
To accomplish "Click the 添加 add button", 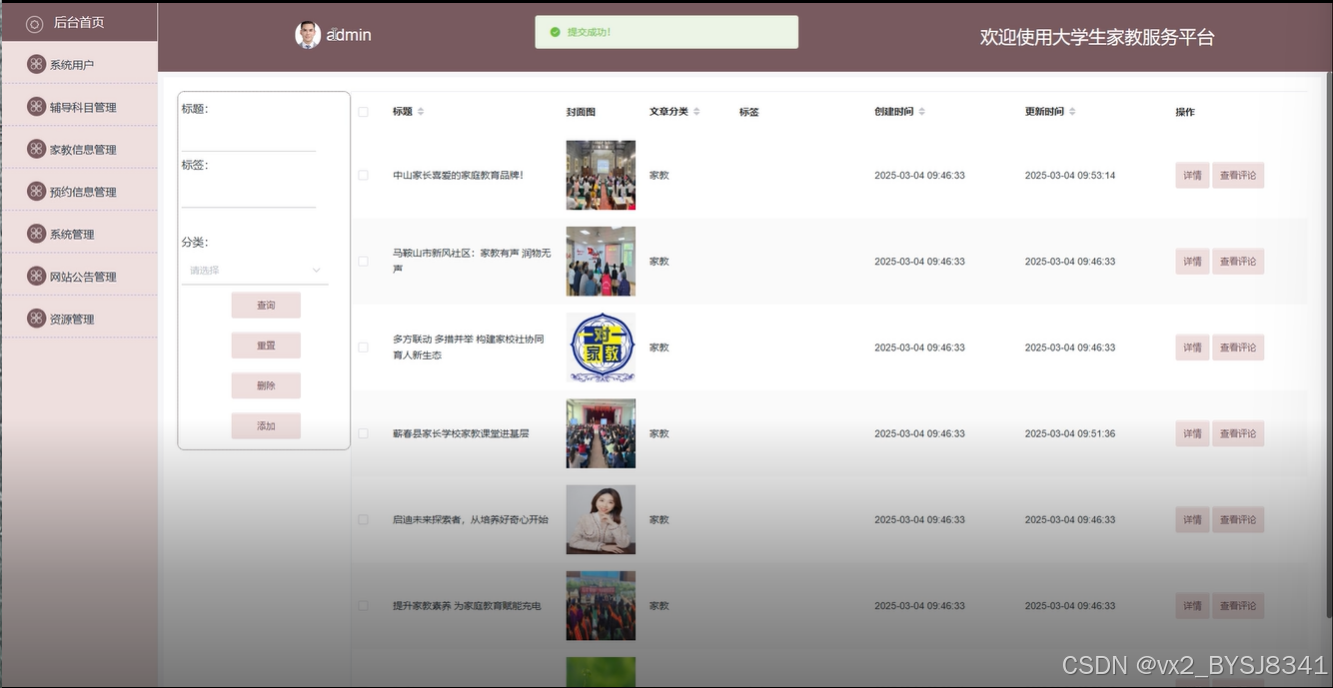I will (x=266, y=426).
